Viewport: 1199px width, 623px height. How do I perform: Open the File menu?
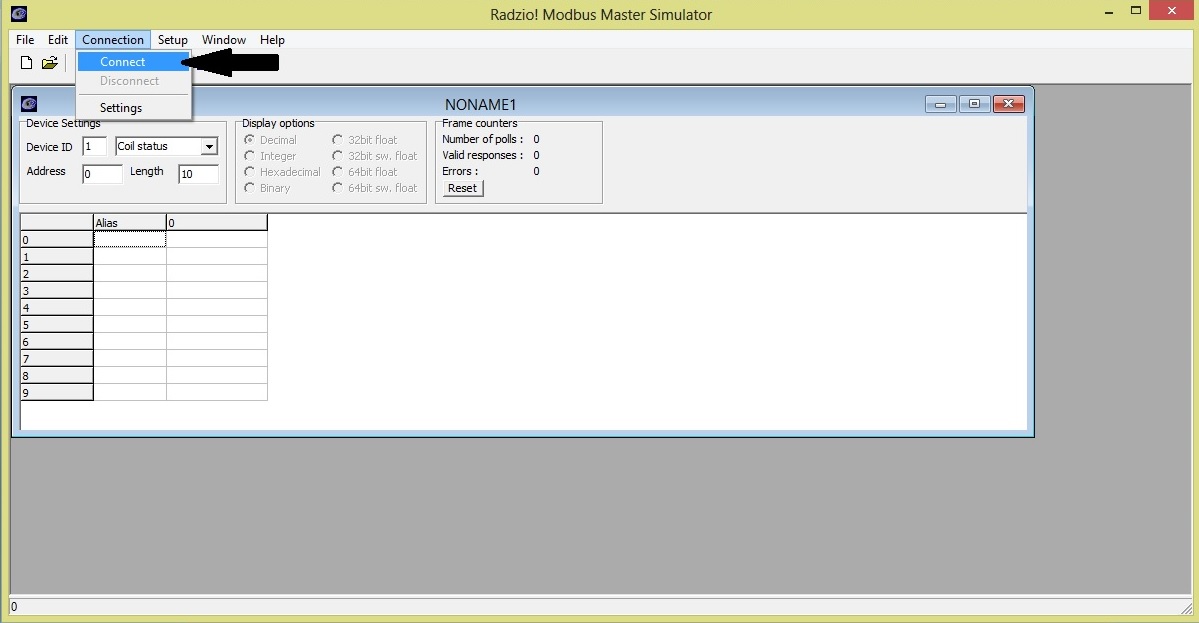(x=24, y=40)
